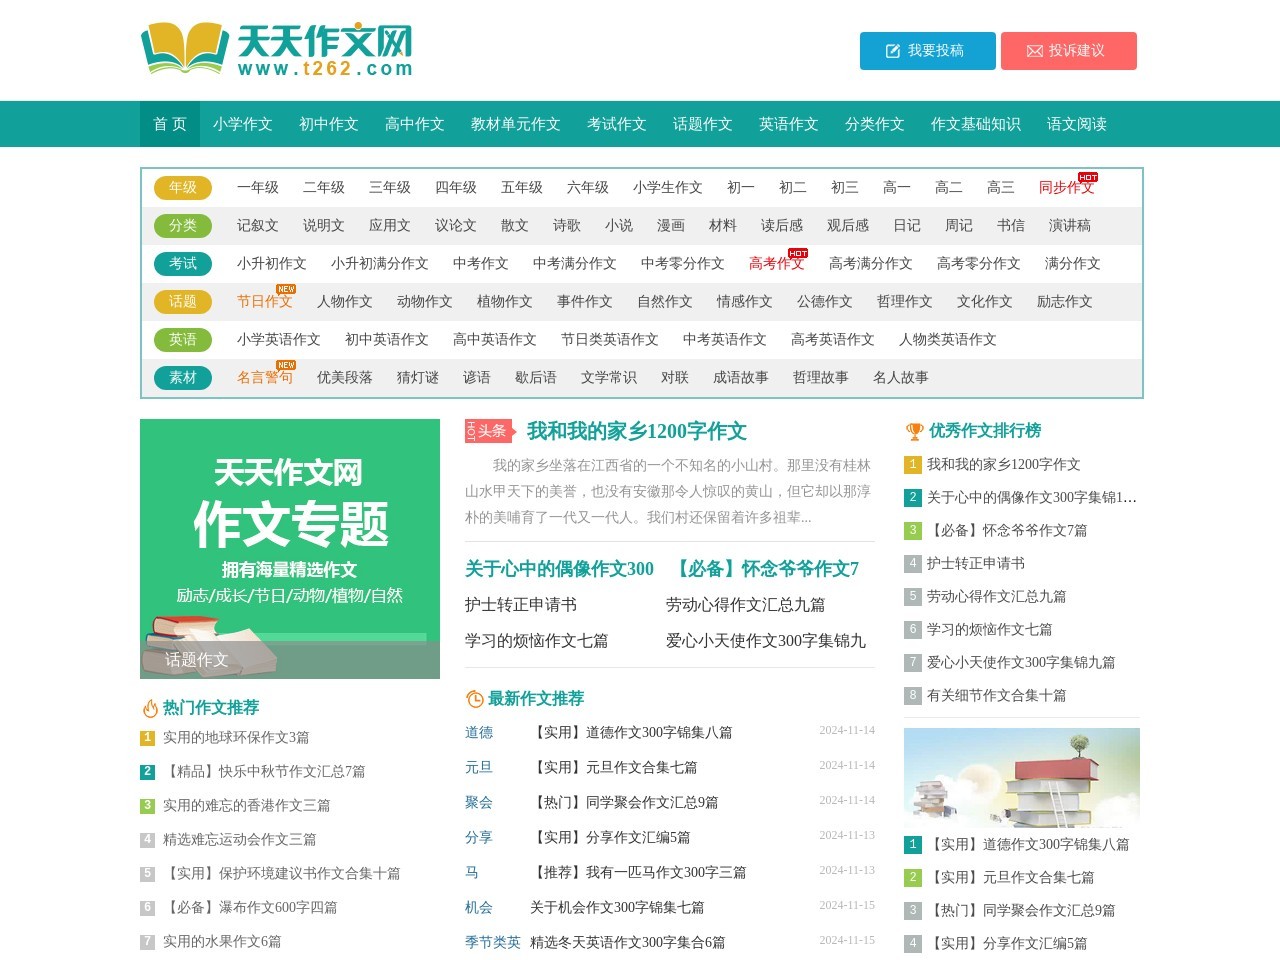Viewport: 1280px width, 960px height.
Task: Click the pencil icon in 我要投稿 button
Action: [x=891, y=51]
